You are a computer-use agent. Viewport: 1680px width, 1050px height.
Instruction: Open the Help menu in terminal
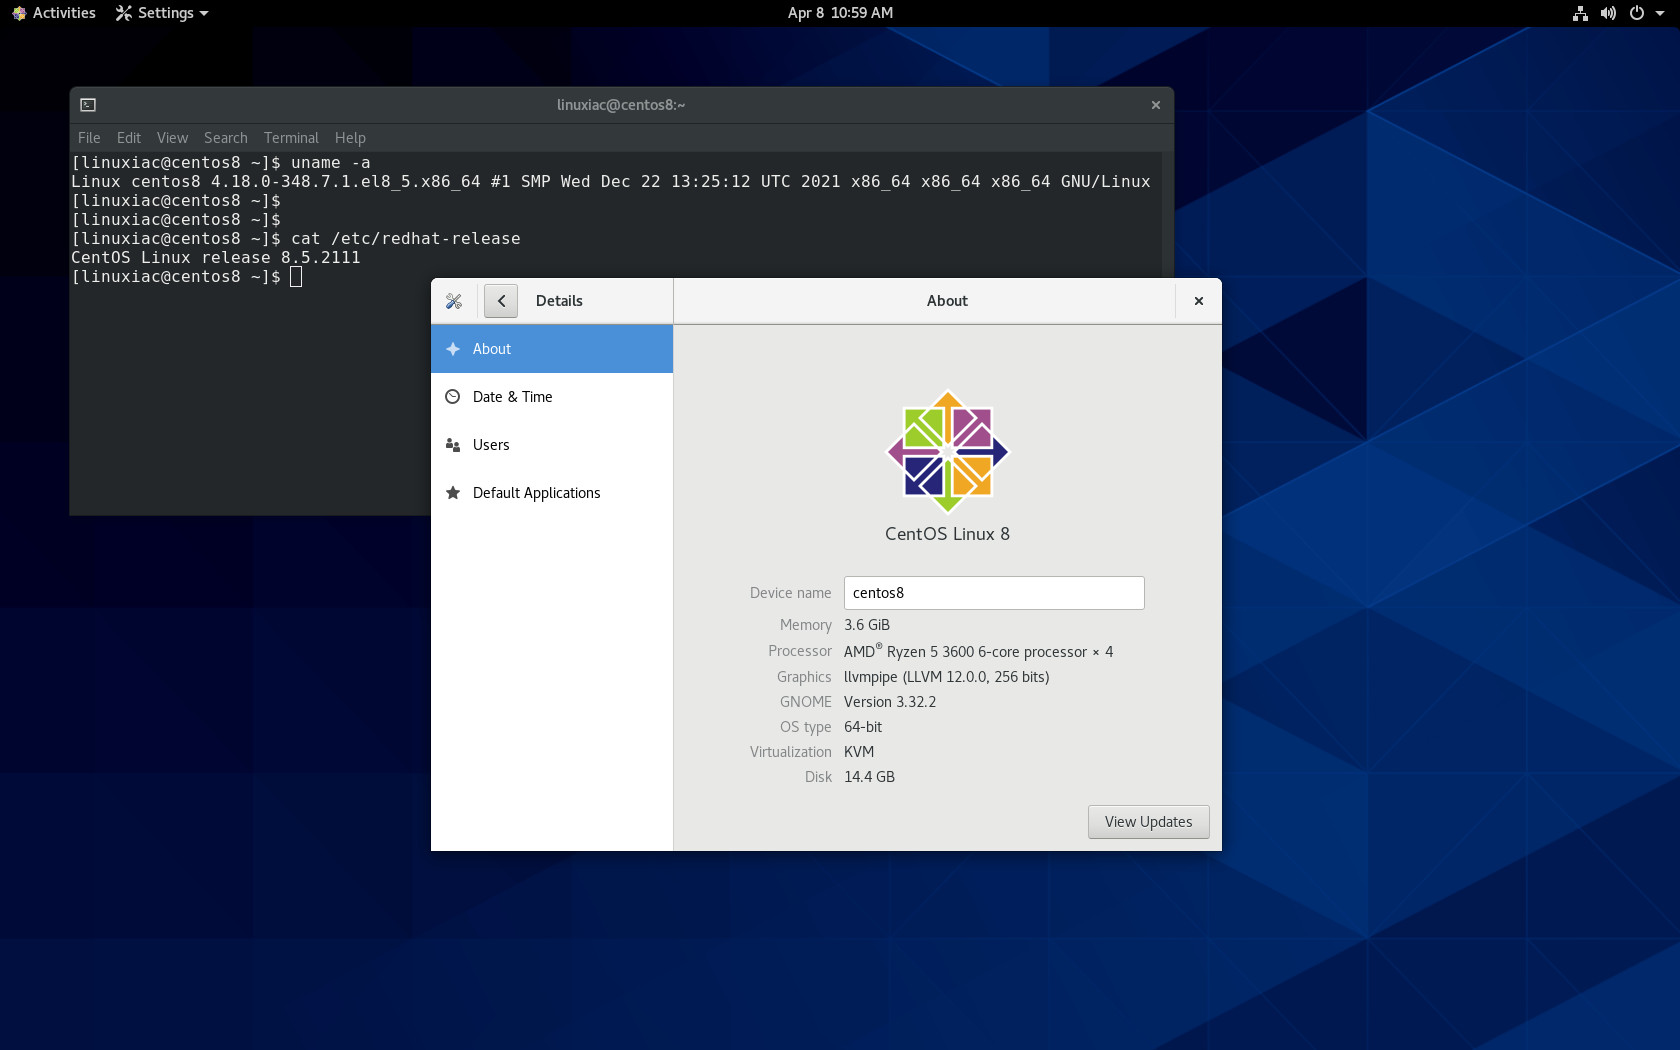(x=350, y=138)
